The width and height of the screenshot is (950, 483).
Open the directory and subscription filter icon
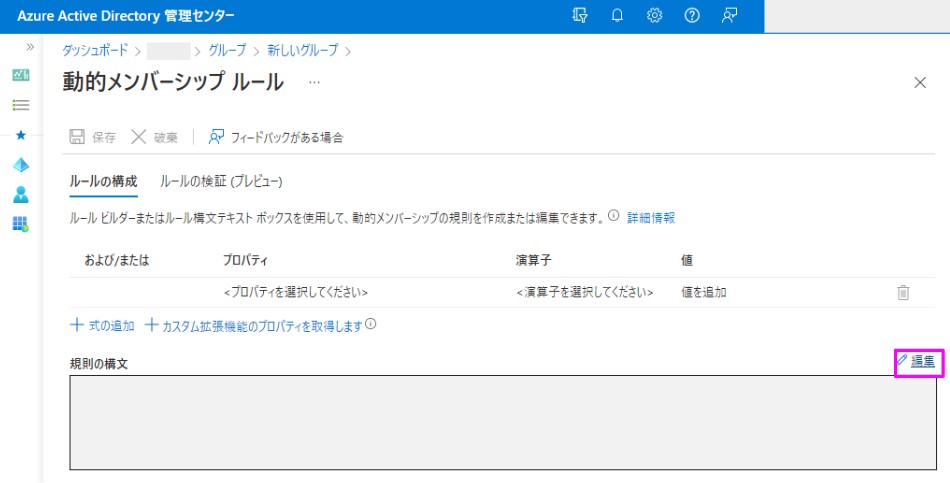coord(579,16)
